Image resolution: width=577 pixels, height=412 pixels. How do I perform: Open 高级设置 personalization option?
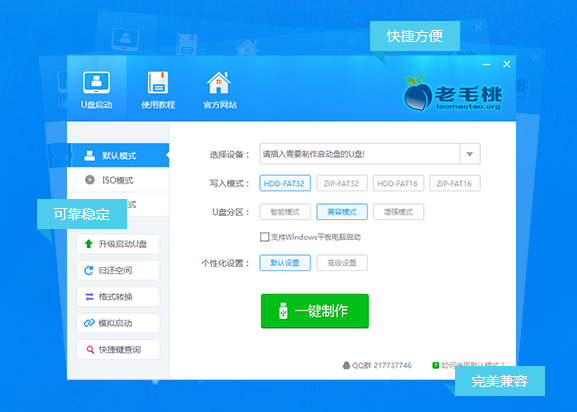(x=341, y=263)
